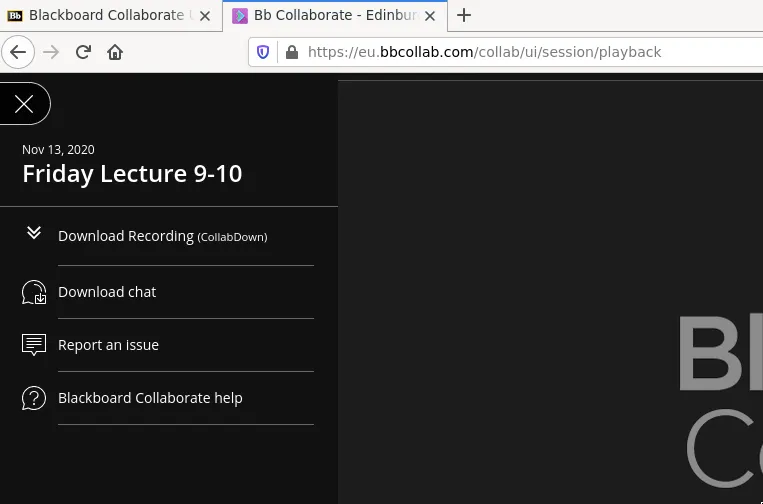Close the recording menu panel
763x504 pixels.
24,104
